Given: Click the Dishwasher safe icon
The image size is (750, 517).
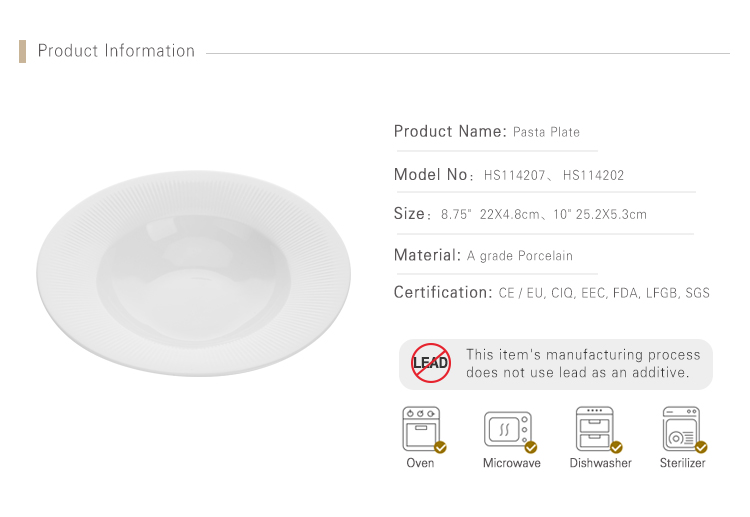Looking at the screenshot, I should (595, 429).
